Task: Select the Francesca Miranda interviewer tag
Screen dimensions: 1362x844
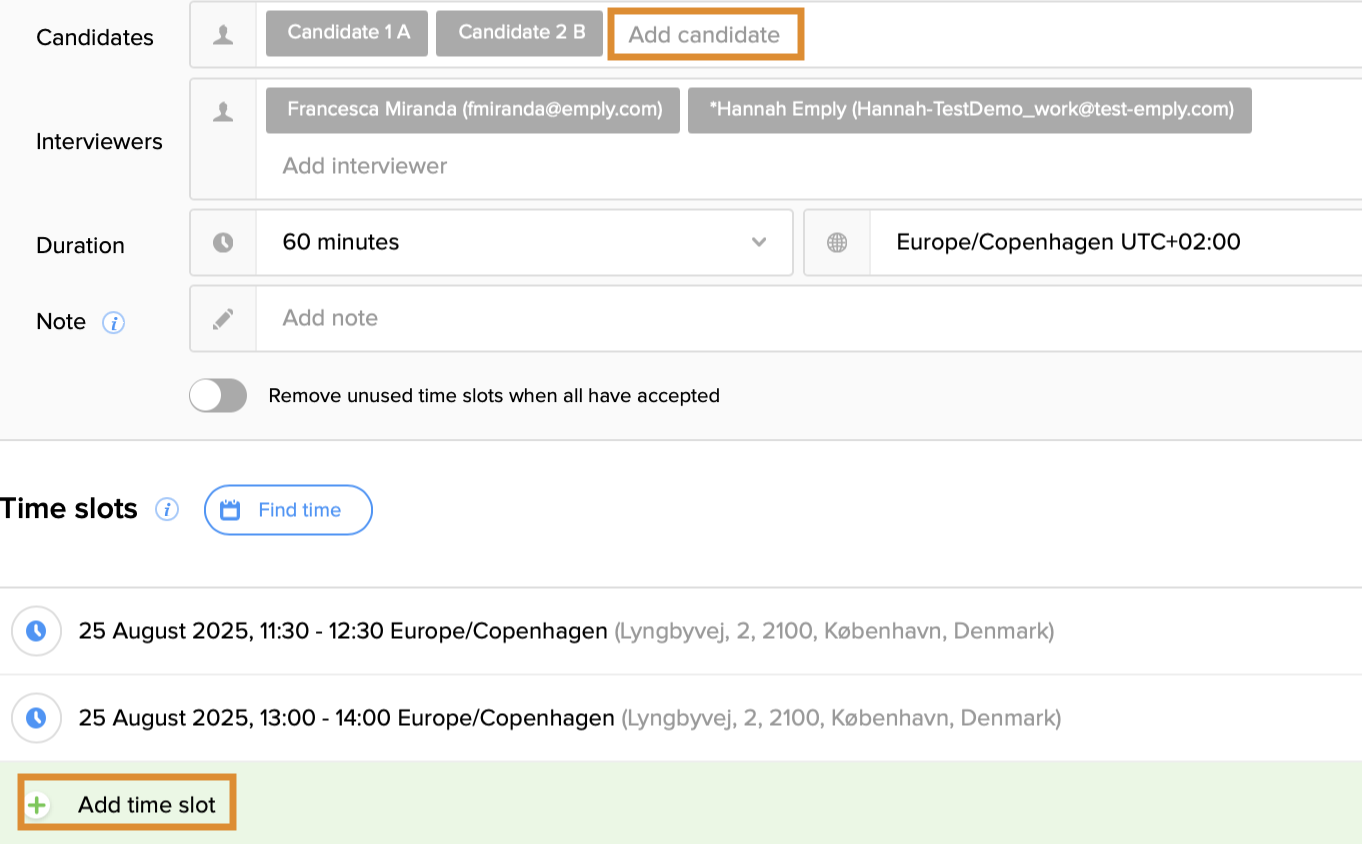Action: [x=473, y=110]
